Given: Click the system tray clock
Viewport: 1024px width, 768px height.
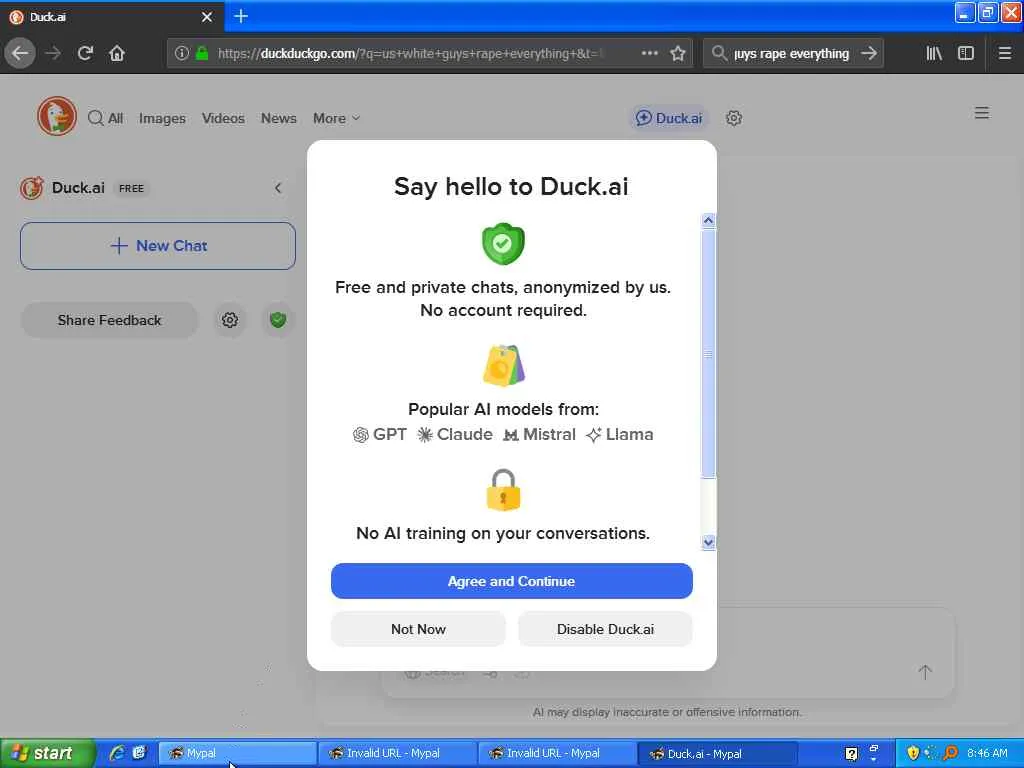Looking at the screenshot, I should [987, 753].
